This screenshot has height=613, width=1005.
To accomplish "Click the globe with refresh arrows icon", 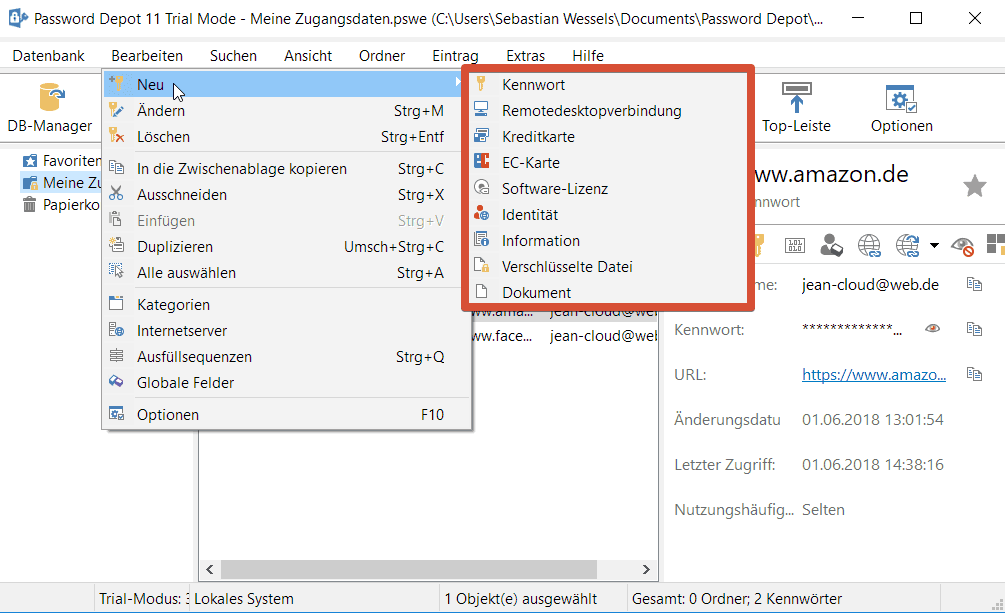I will [908, 245].
